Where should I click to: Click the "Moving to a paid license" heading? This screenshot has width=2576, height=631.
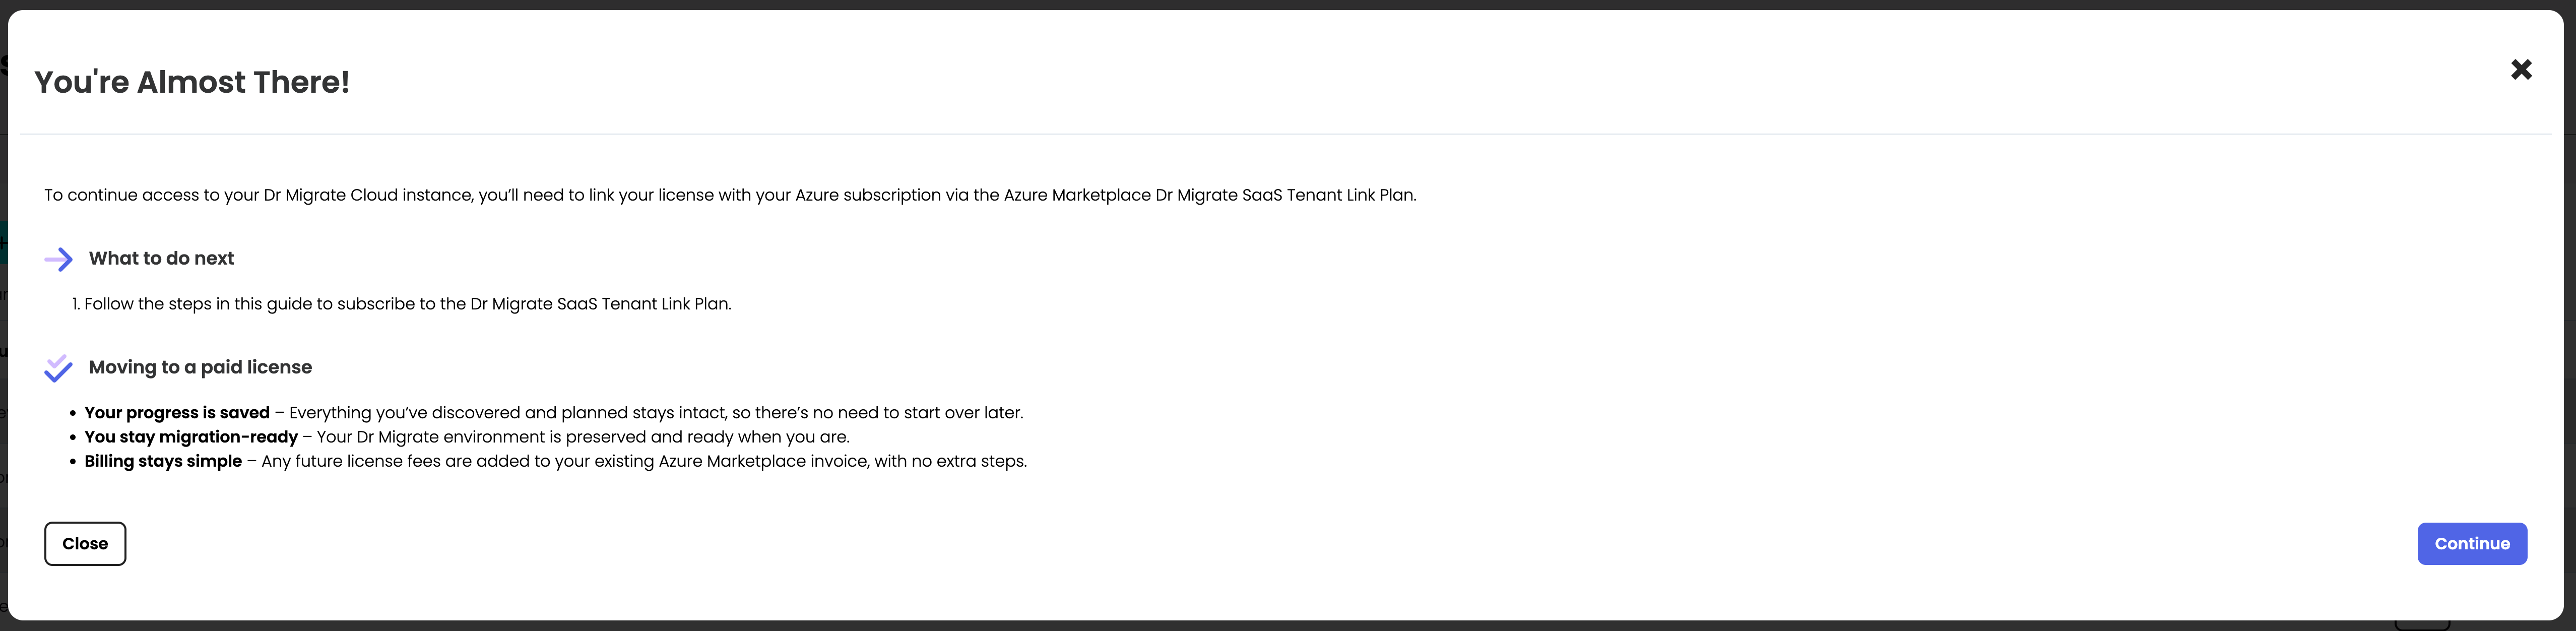pyautogui.click(x=200, y=367)
